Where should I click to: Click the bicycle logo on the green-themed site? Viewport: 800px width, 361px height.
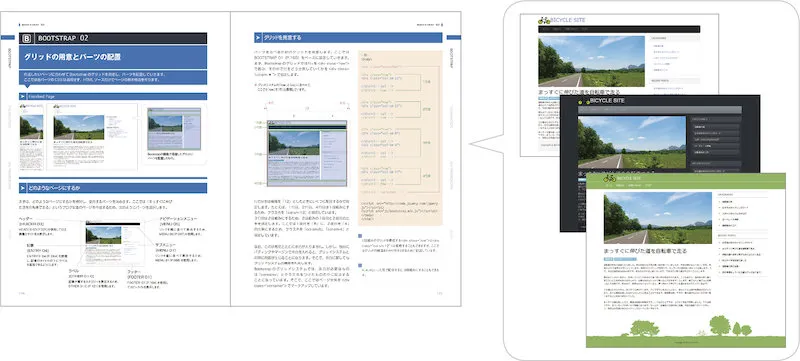[609, 178]
